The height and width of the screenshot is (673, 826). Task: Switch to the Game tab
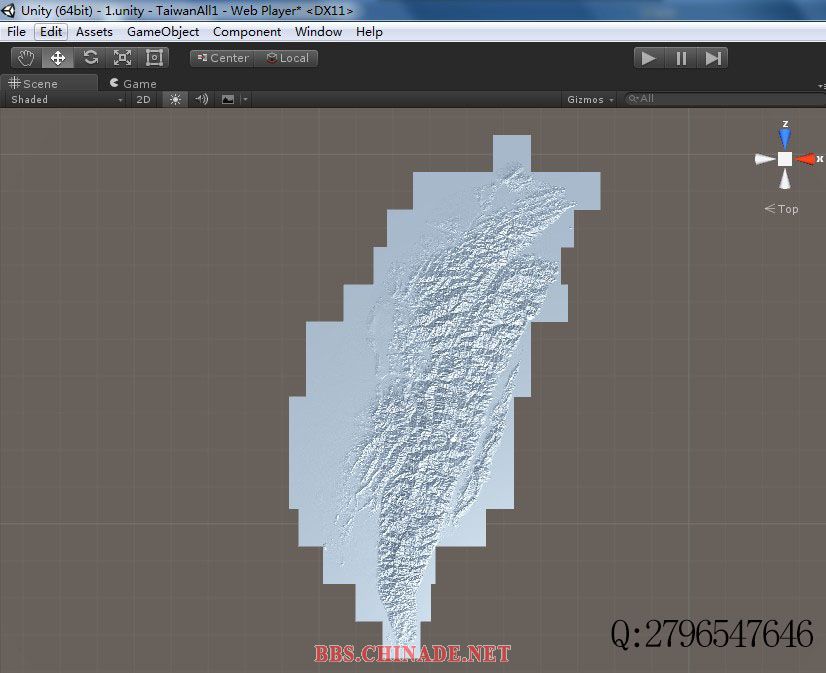click(x=133, y=84)
